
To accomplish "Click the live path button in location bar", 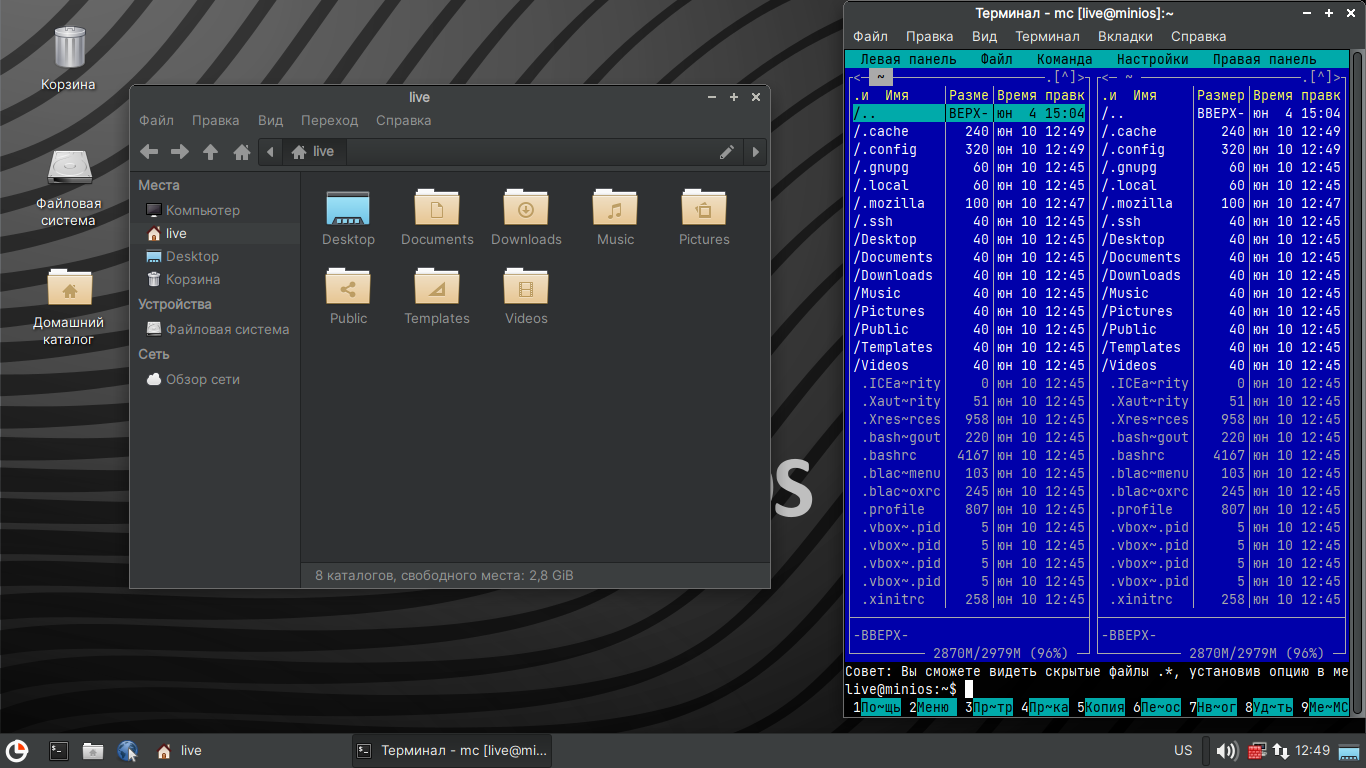I will pyautogui.click(x=313, y=152).
